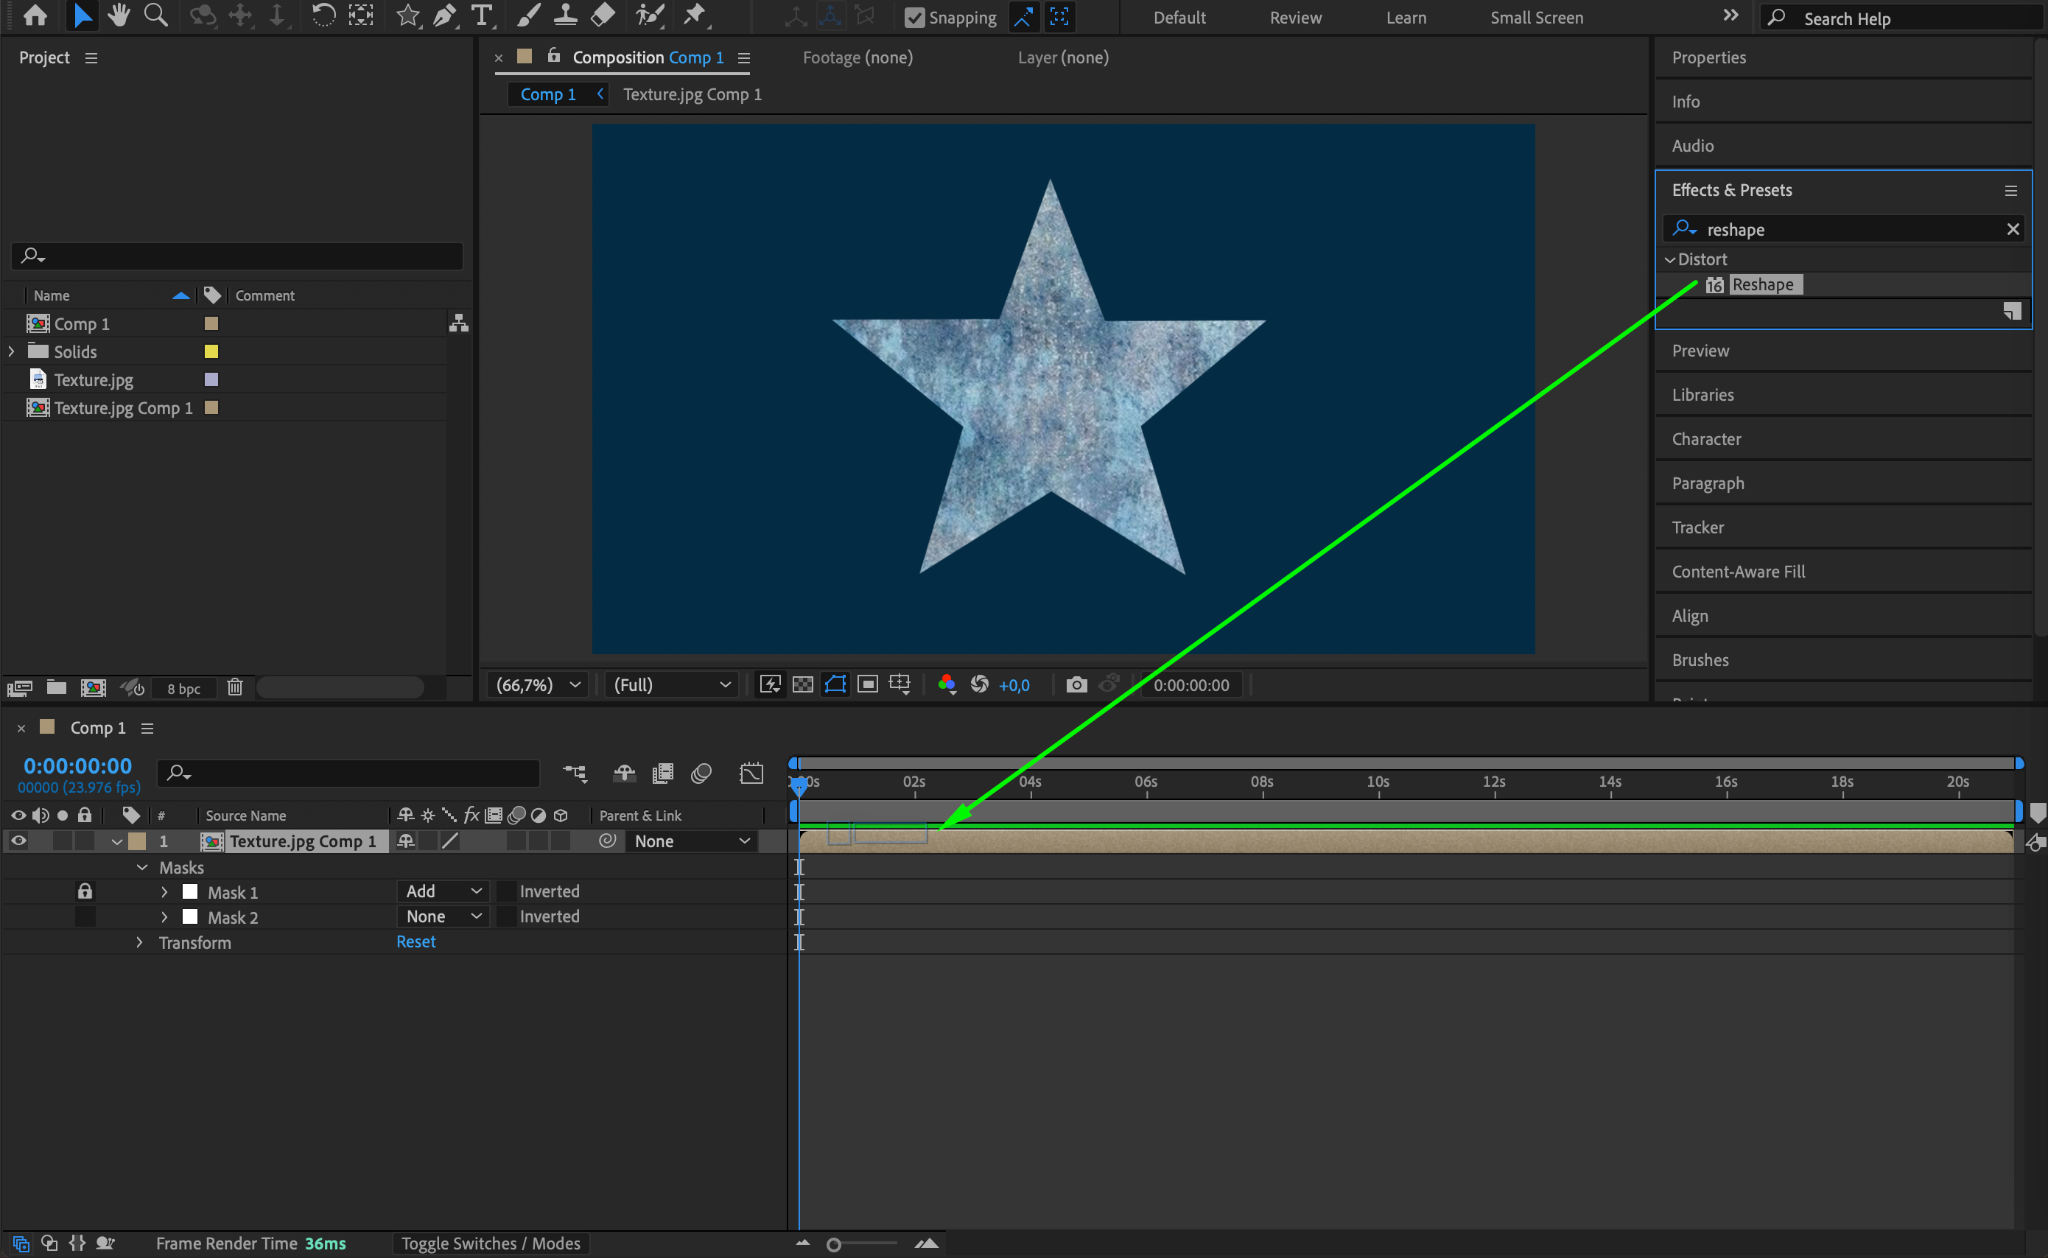Select the Puppet Pin tool
2048x1258 pixels.
694,15
